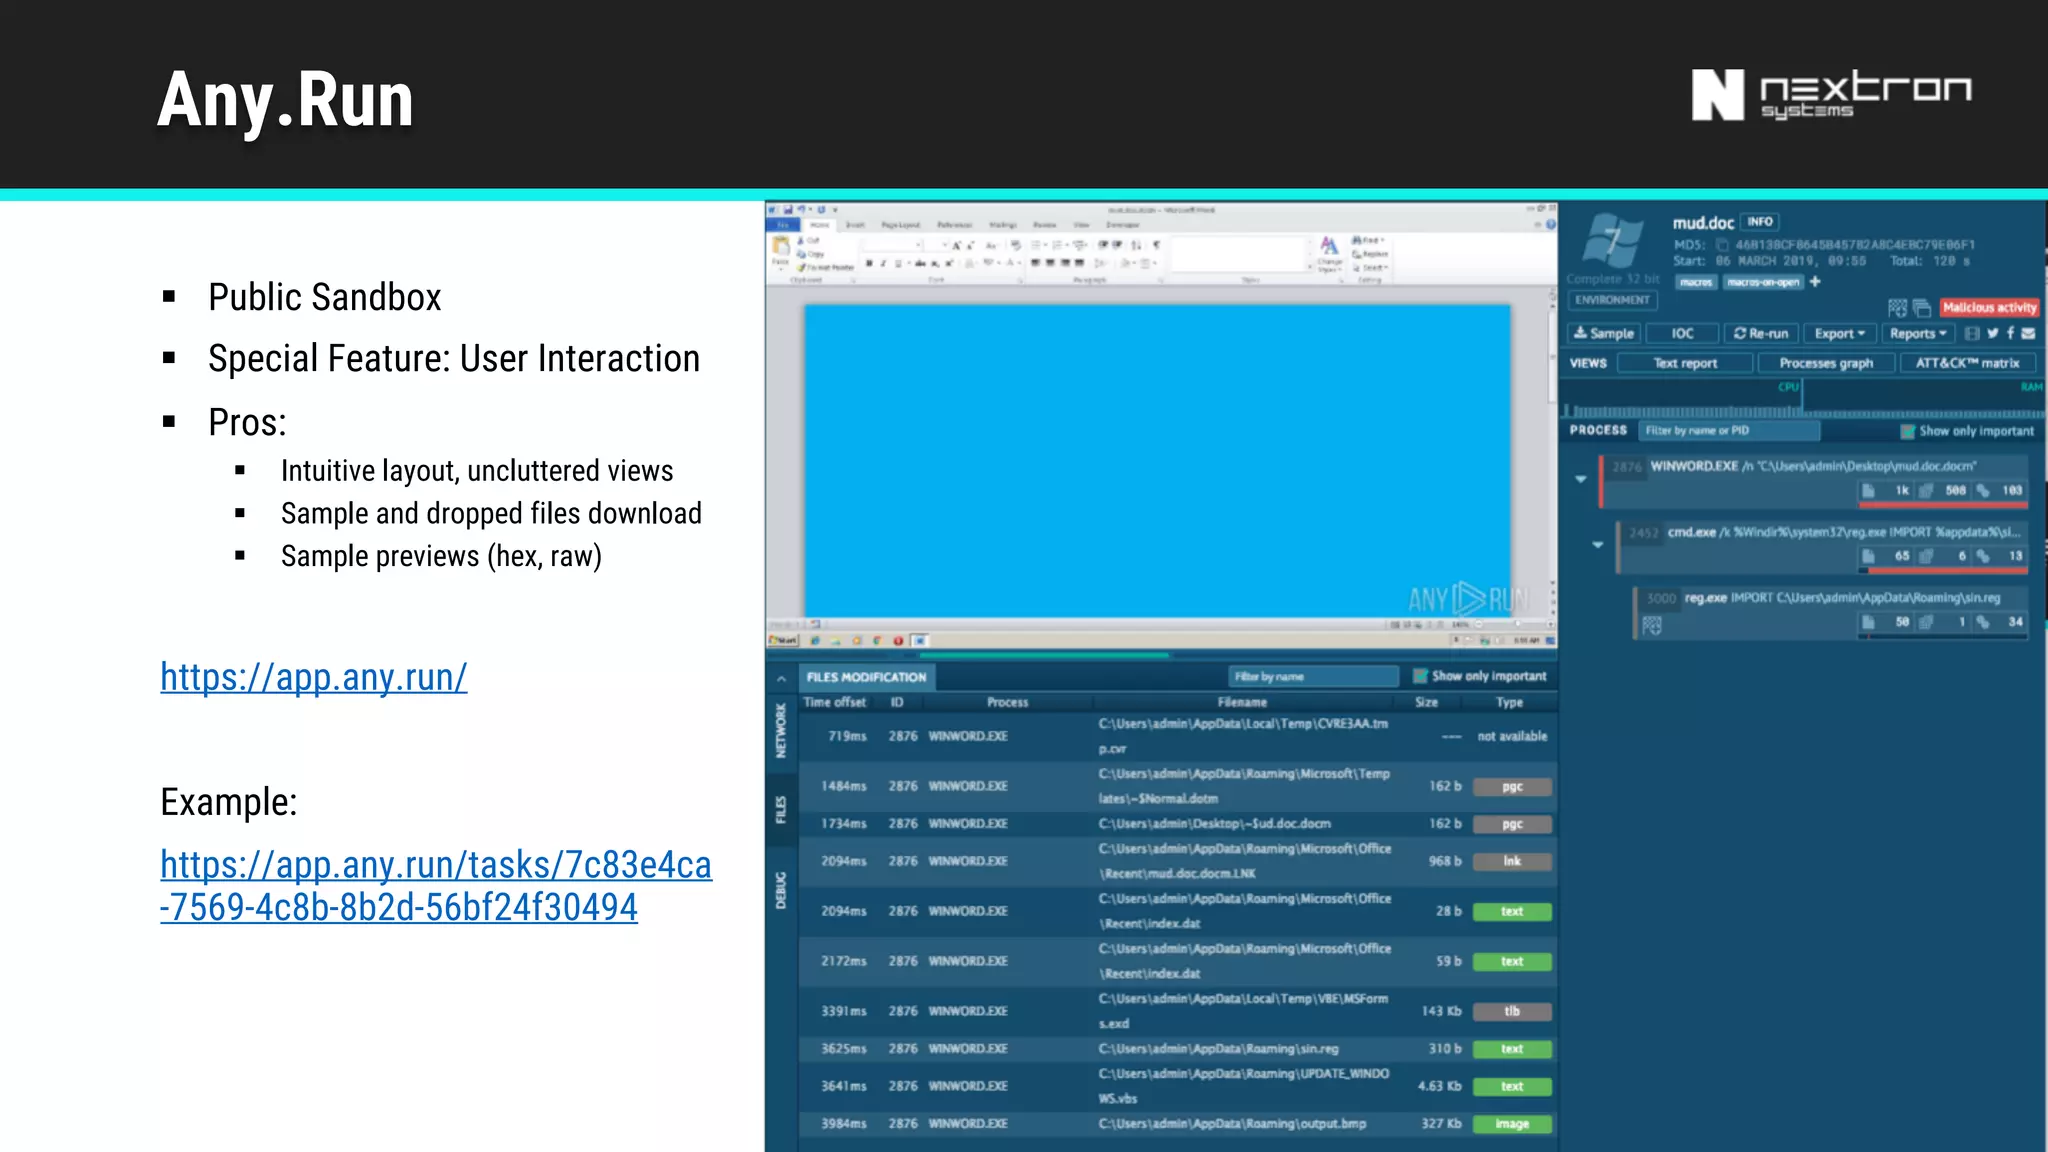Viewport: 2048px width, 1152px height.
Task: Open the Export dropdown
Action: click(x=1840, y=333)
